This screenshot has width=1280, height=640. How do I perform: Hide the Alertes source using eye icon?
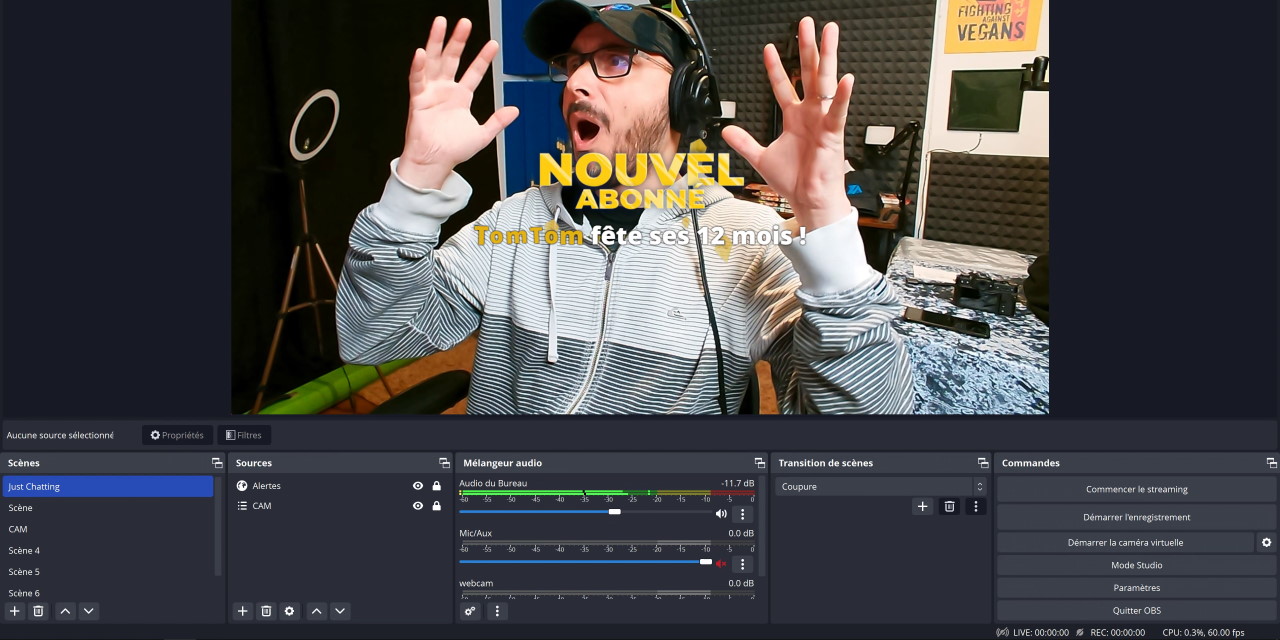pyautogui.click(x=418, y=486)
